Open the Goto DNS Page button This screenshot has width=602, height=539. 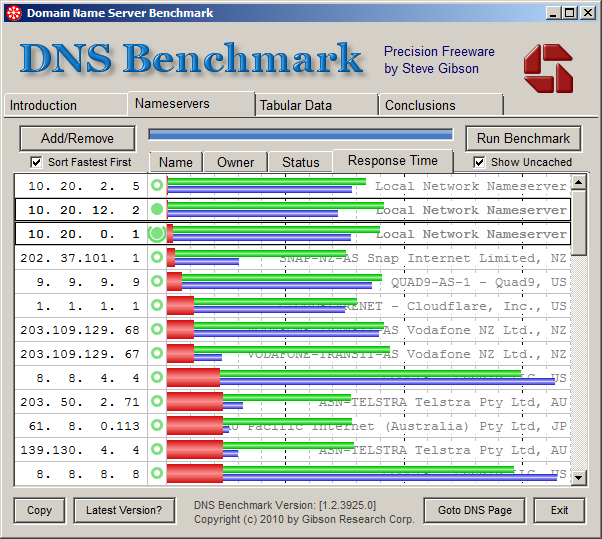click(x=475, y=510)
